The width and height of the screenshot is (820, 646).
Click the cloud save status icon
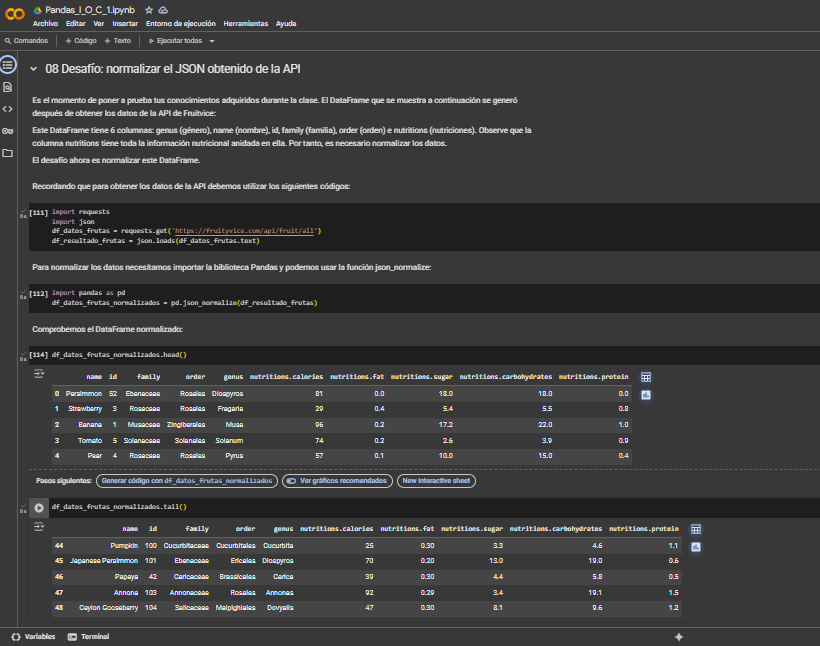coord(163,10)
